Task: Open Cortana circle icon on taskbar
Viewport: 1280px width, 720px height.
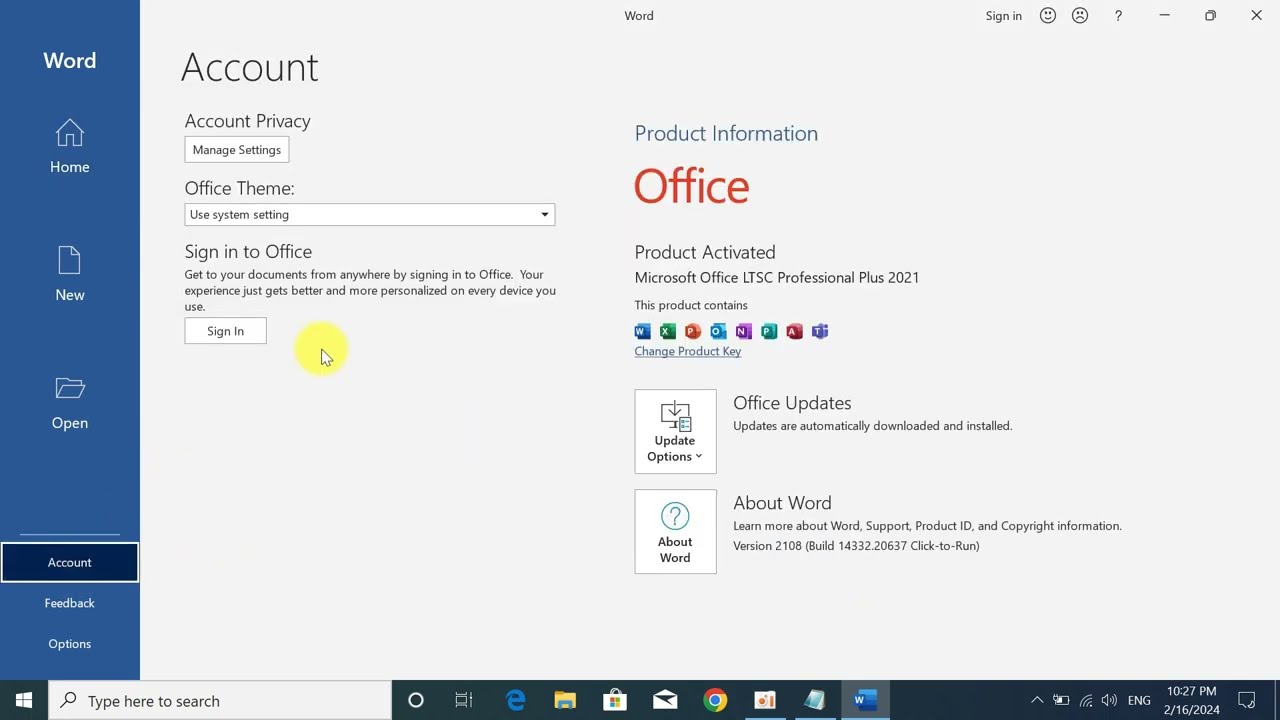Action: [x=415, y=700]
